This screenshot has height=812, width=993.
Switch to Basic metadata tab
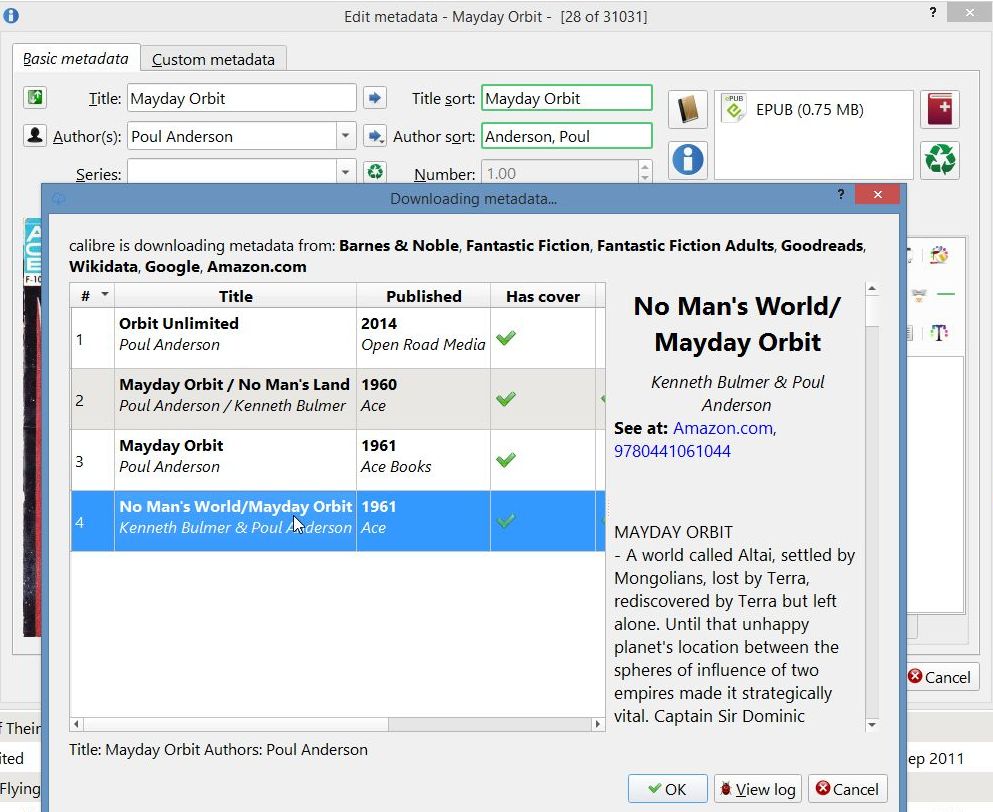click(76, 59)
